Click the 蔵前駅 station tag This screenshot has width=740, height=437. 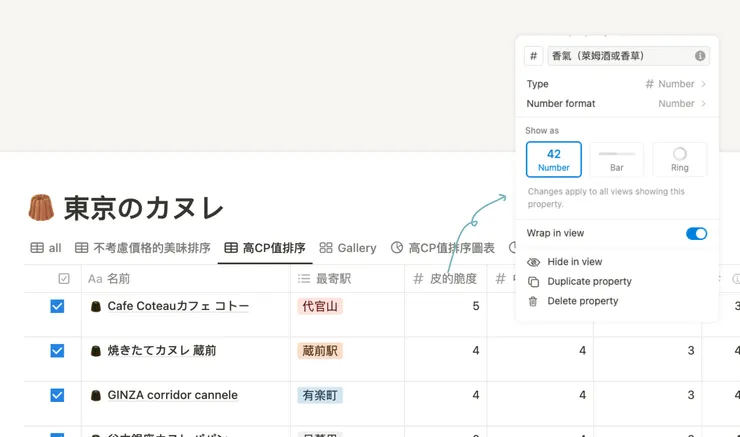(x=320, y=351)
